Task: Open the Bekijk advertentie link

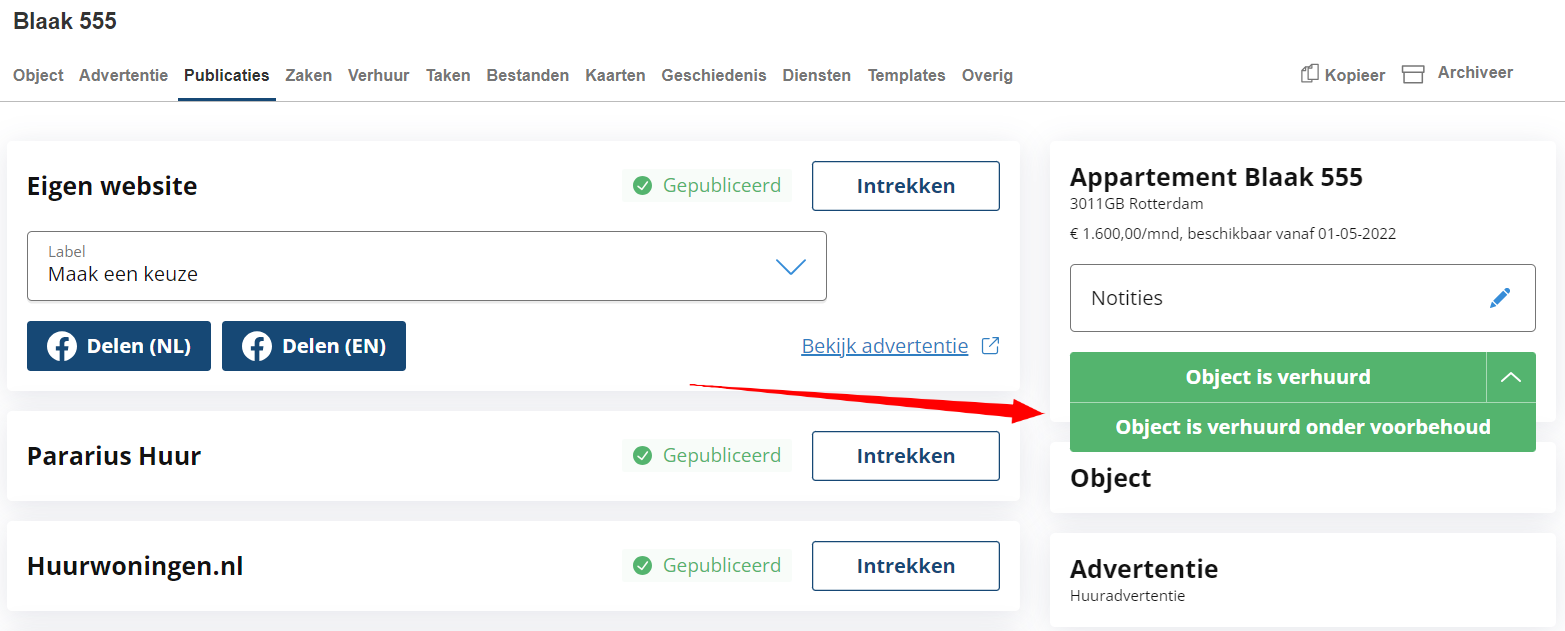Action: [x=885, y=346]
